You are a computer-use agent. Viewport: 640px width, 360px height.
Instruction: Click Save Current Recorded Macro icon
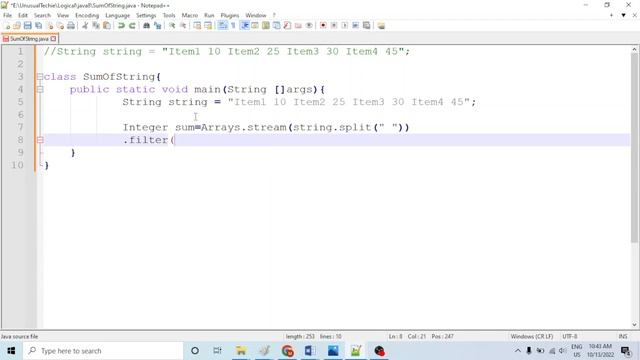pos(367,26)
